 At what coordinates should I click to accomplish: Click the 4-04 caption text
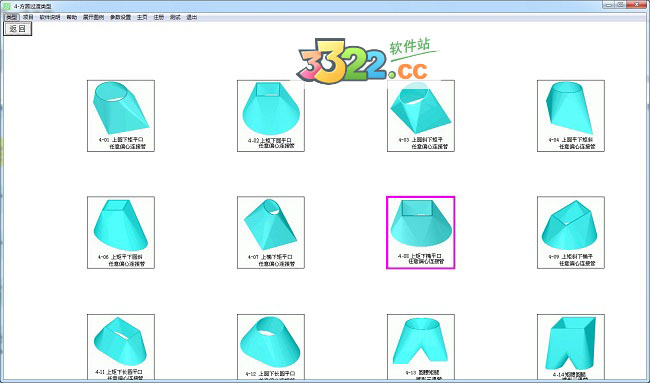[x=572, y=143]
